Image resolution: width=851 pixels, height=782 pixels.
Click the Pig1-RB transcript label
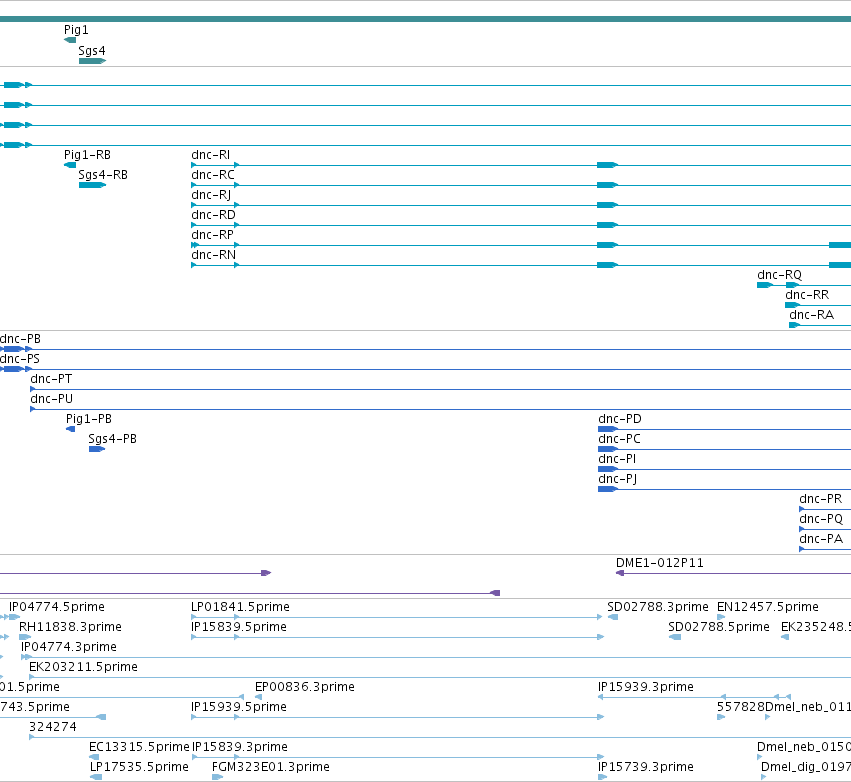click(x=87, y=155)
